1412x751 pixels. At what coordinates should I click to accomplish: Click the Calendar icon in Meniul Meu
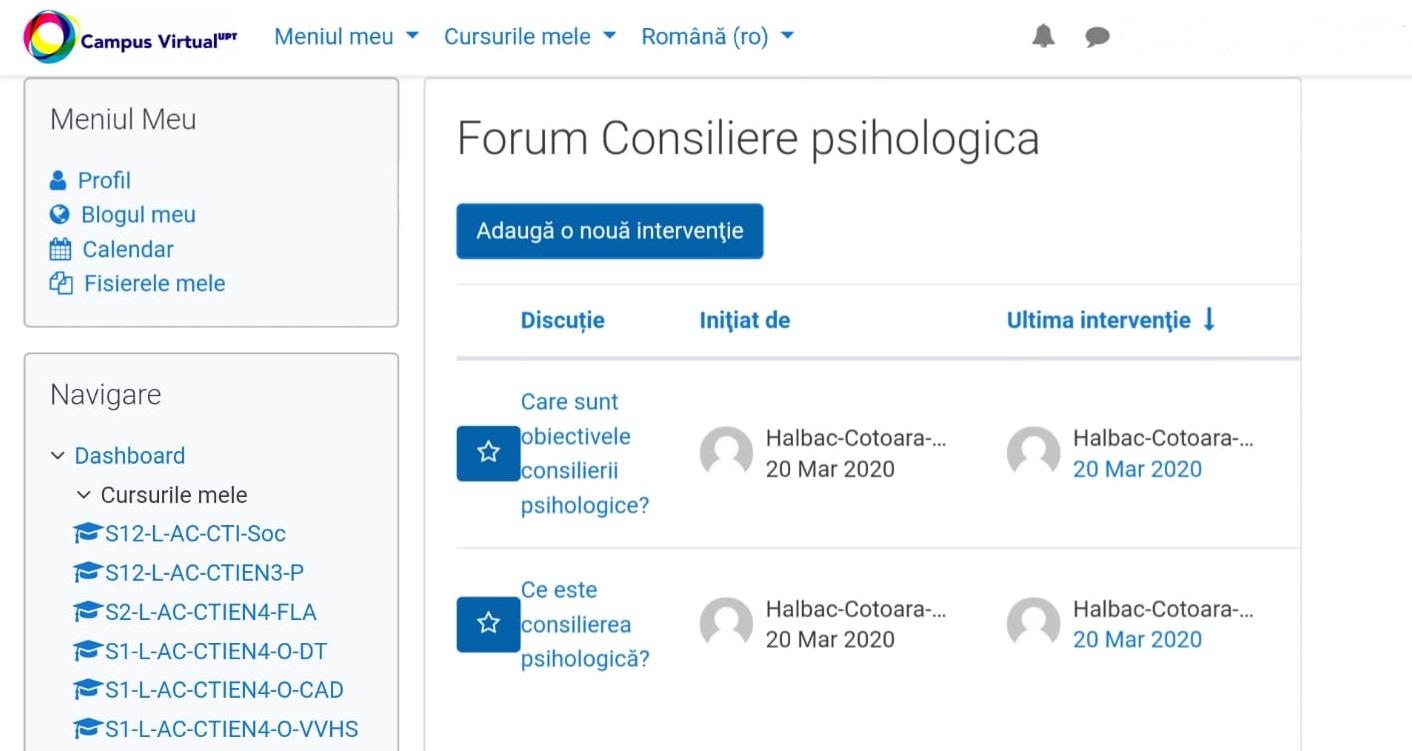click(60, 250)
